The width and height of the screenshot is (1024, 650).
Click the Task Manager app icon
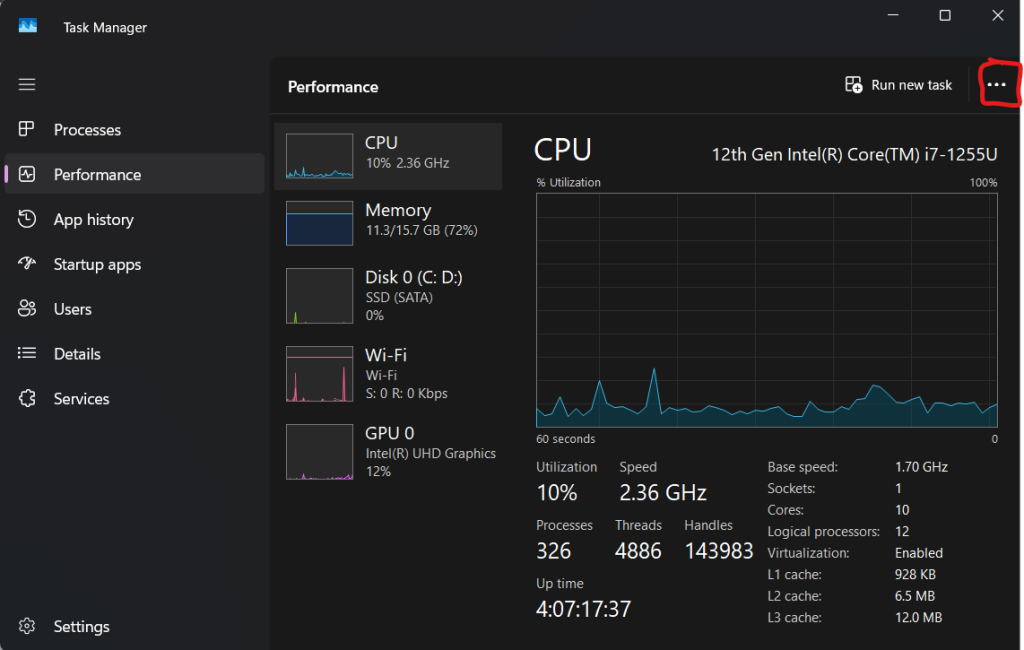27,26
